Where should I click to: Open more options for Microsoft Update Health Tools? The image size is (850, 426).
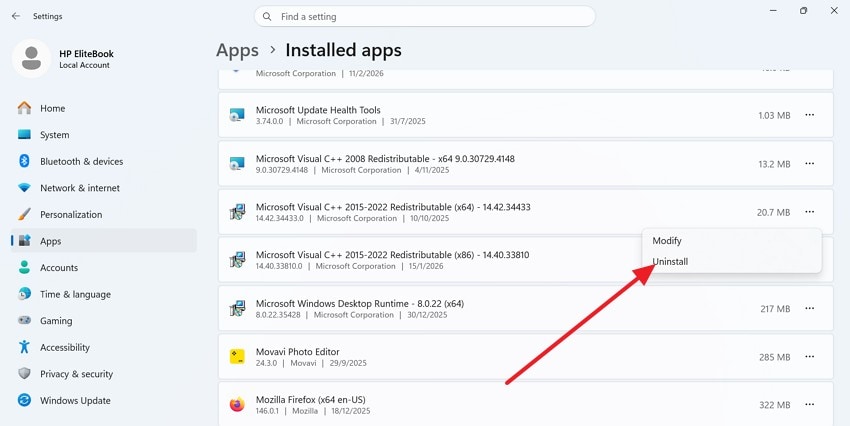point(809,115)
